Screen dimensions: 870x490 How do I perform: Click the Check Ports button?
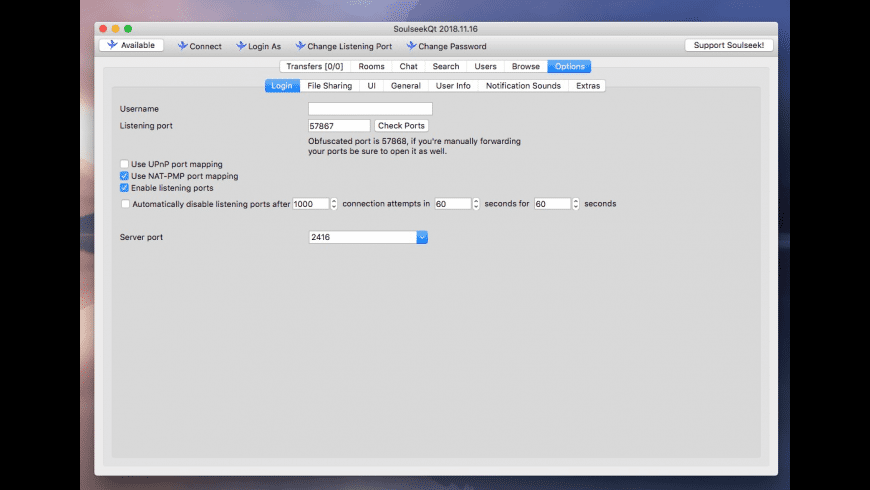[401, 126]
